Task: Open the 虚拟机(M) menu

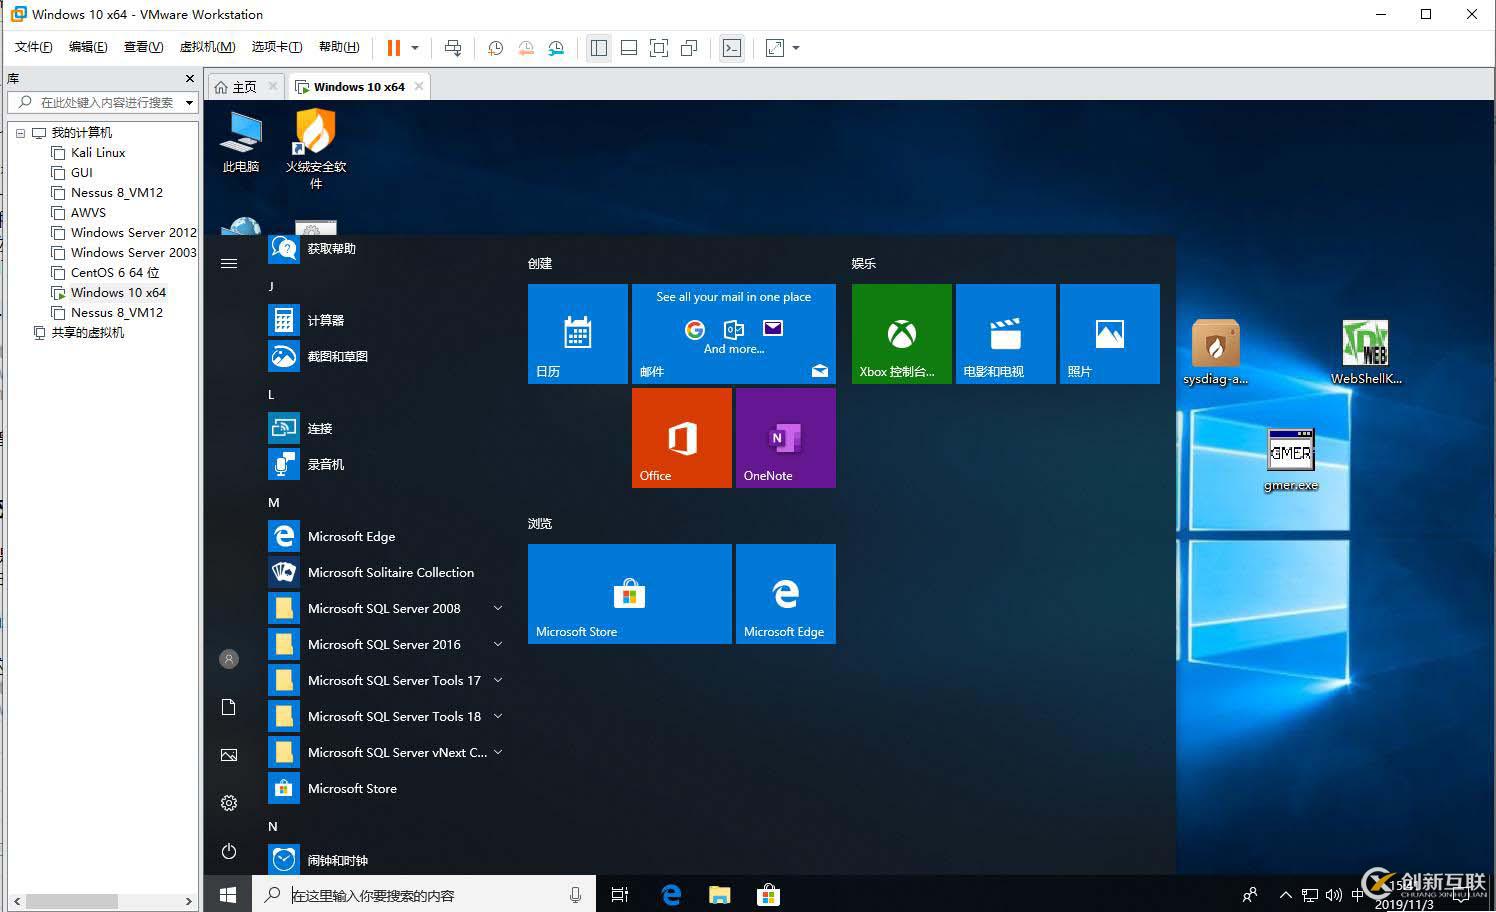Action: 207,47
